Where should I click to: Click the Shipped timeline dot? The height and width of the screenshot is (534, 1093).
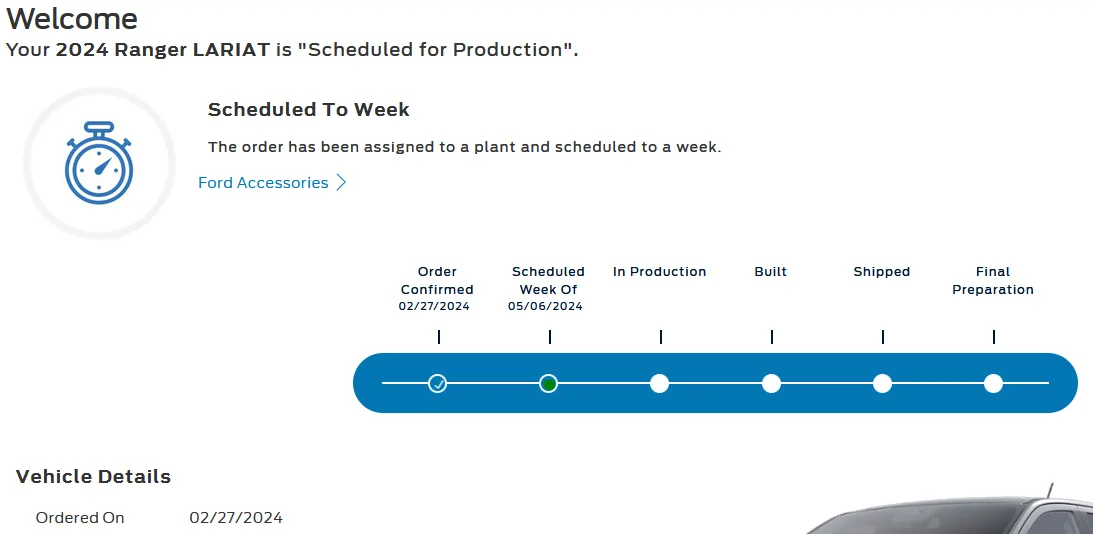(882, 383)
